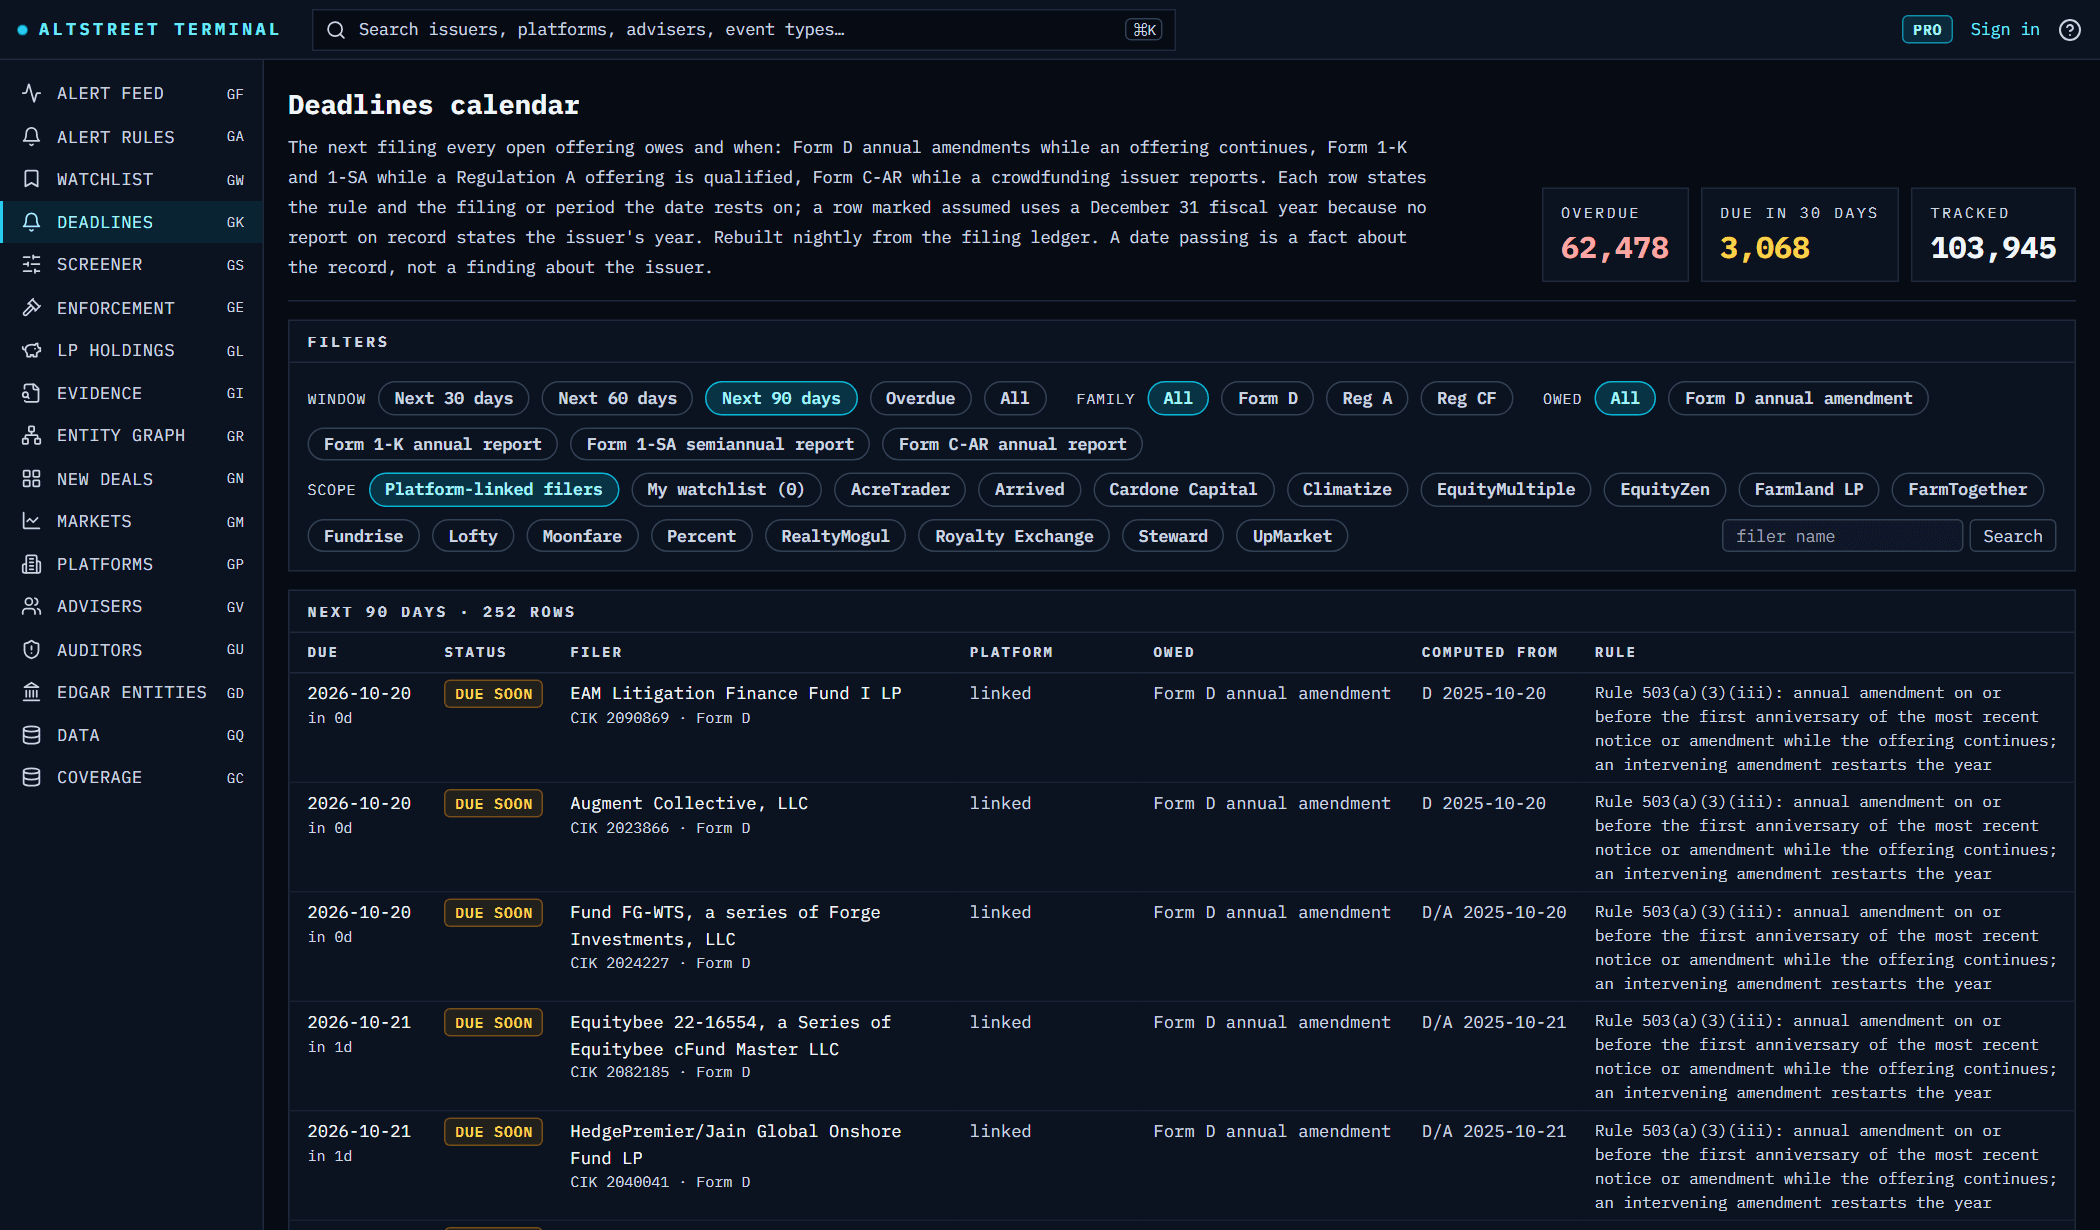Click the Alert Feed pulse icon

click(31, 93)
